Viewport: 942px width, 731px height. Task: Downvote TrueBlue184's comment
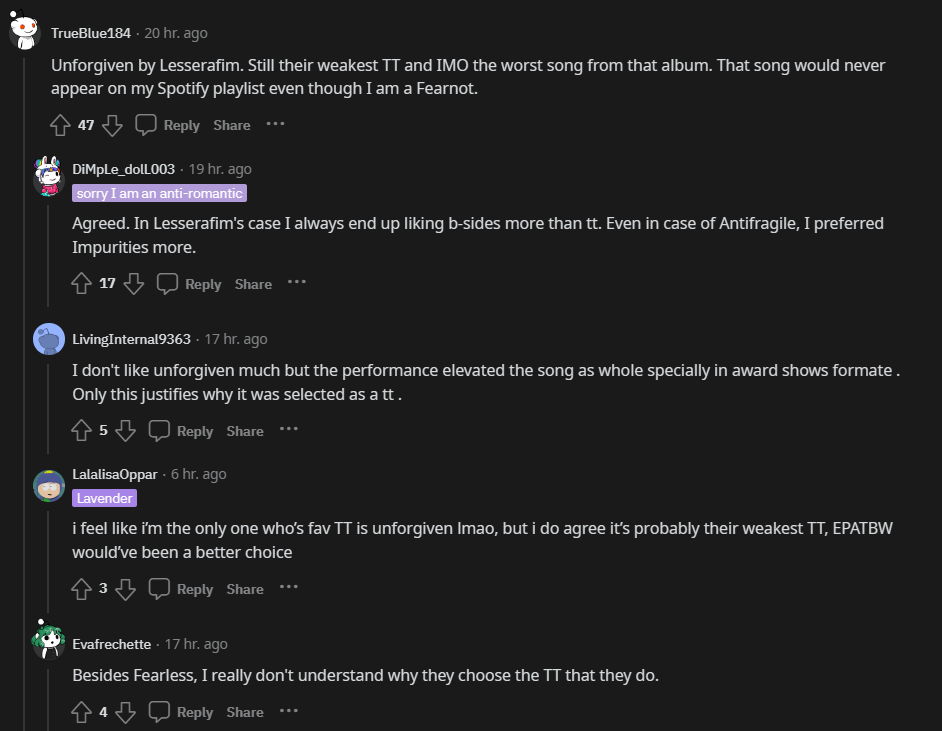tap(112, 125)
